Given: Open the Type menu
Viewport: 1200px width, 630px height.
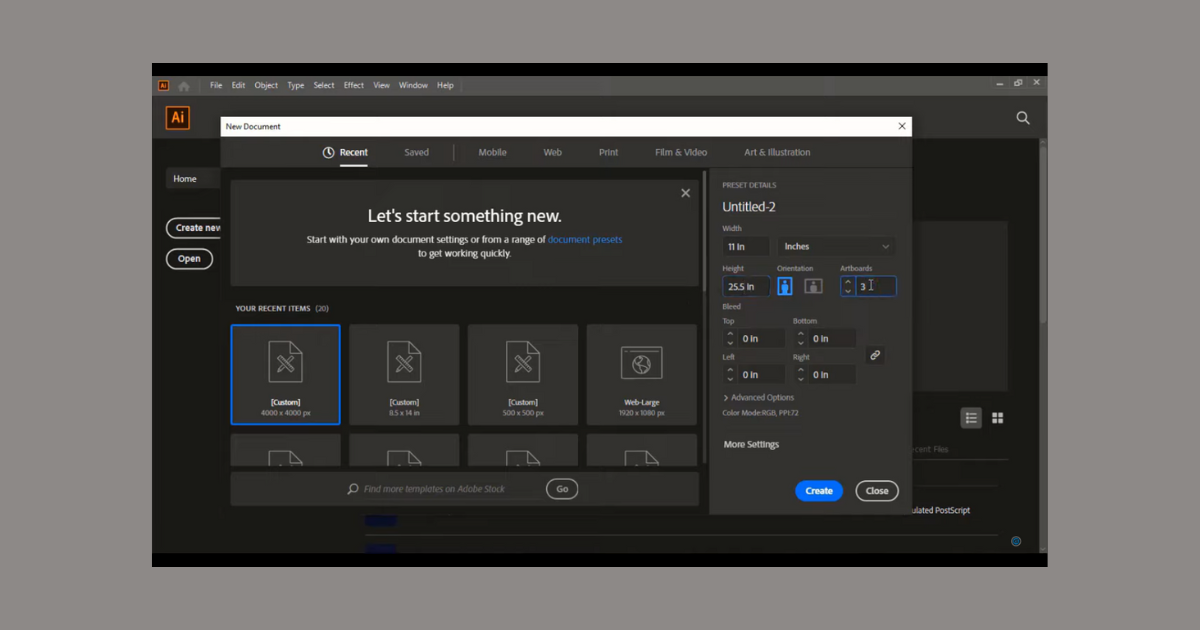Looking at the screenshot, I should [296, 86].
